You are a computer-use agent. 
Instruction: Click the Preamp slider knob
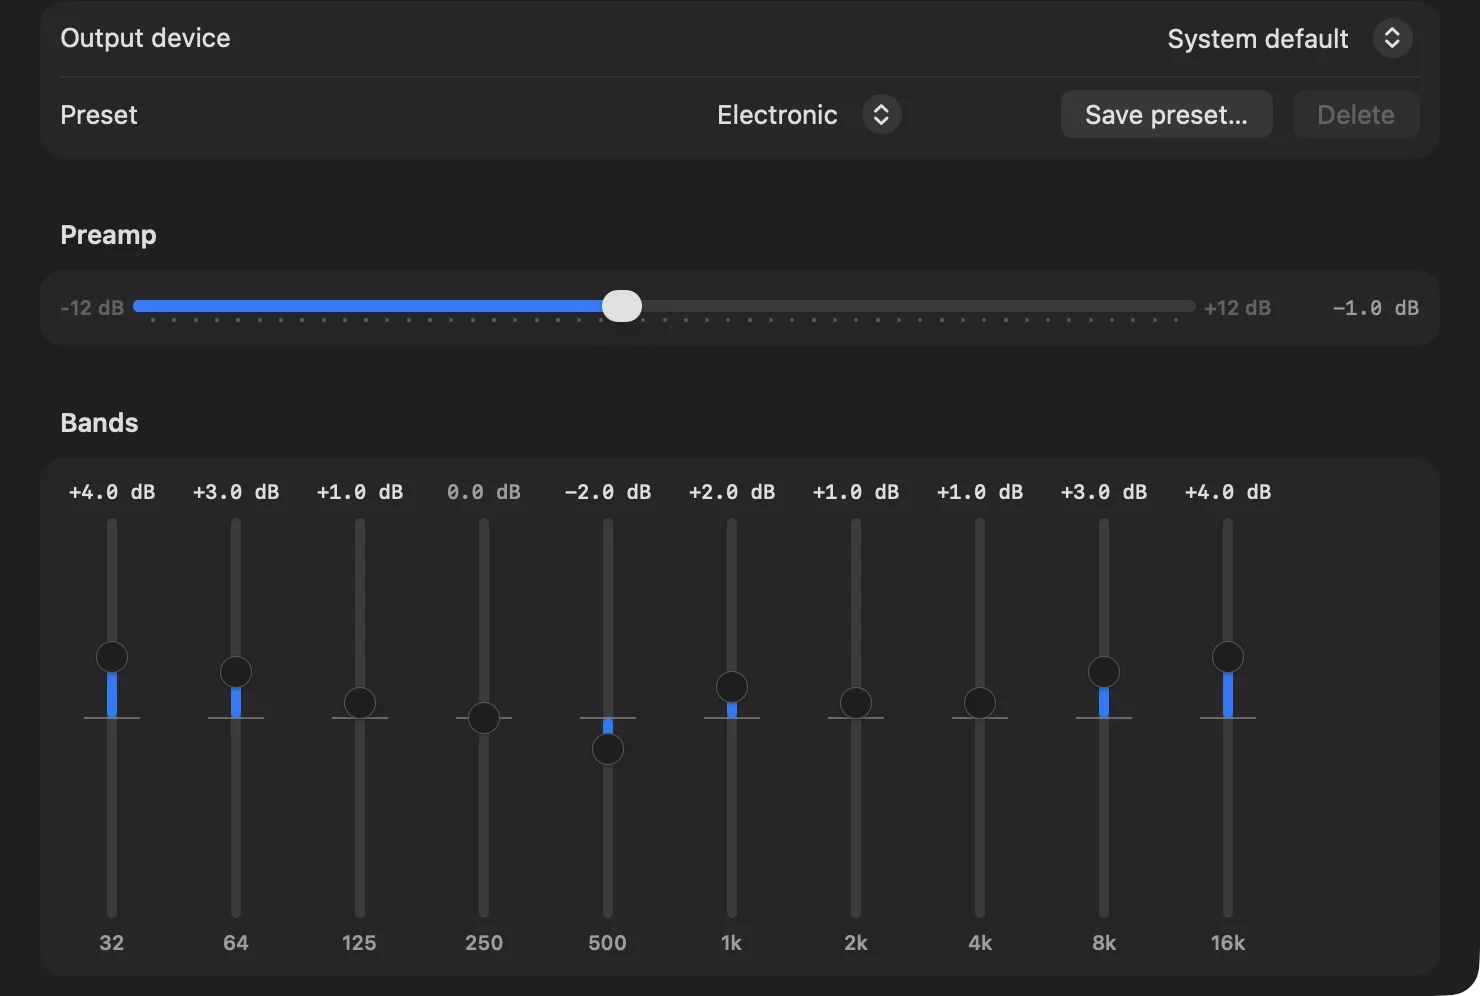[x=622, y=307]
